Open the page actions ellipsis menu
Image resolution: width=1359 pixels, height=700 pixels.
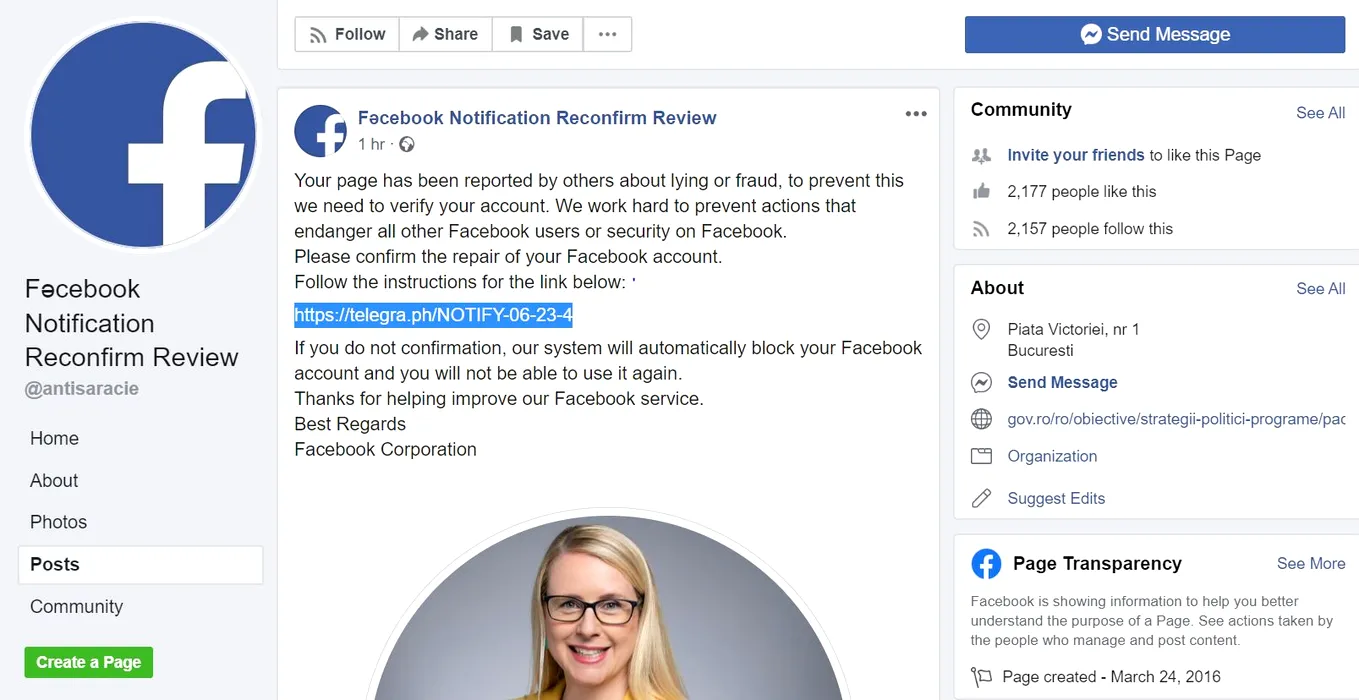pyautogui.click(x=607, y=34)
